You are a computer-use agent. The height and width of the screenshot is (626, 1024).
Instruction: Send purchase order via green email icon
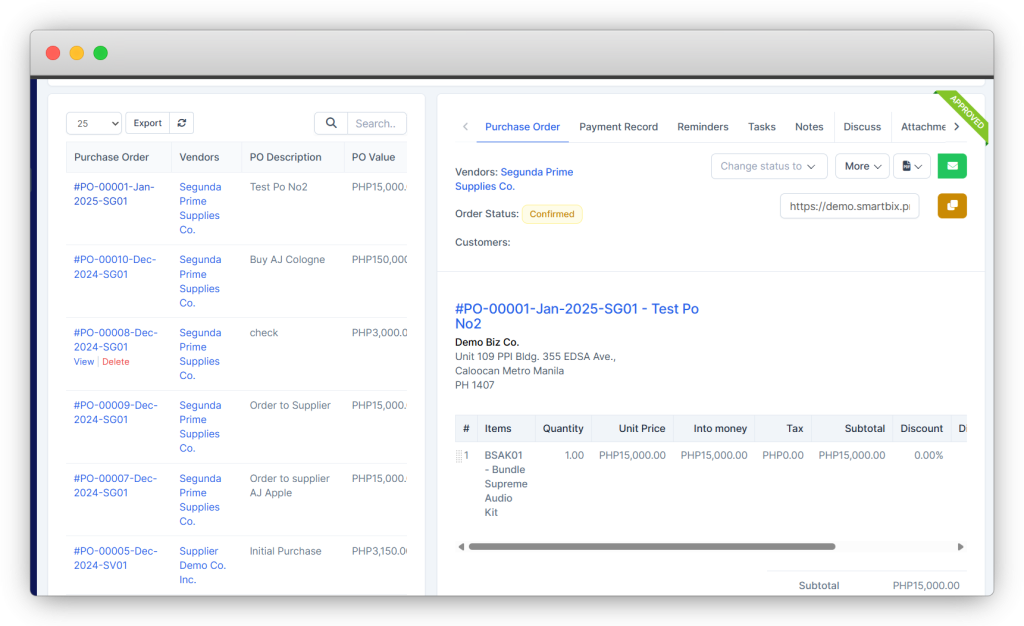point(952,166)
